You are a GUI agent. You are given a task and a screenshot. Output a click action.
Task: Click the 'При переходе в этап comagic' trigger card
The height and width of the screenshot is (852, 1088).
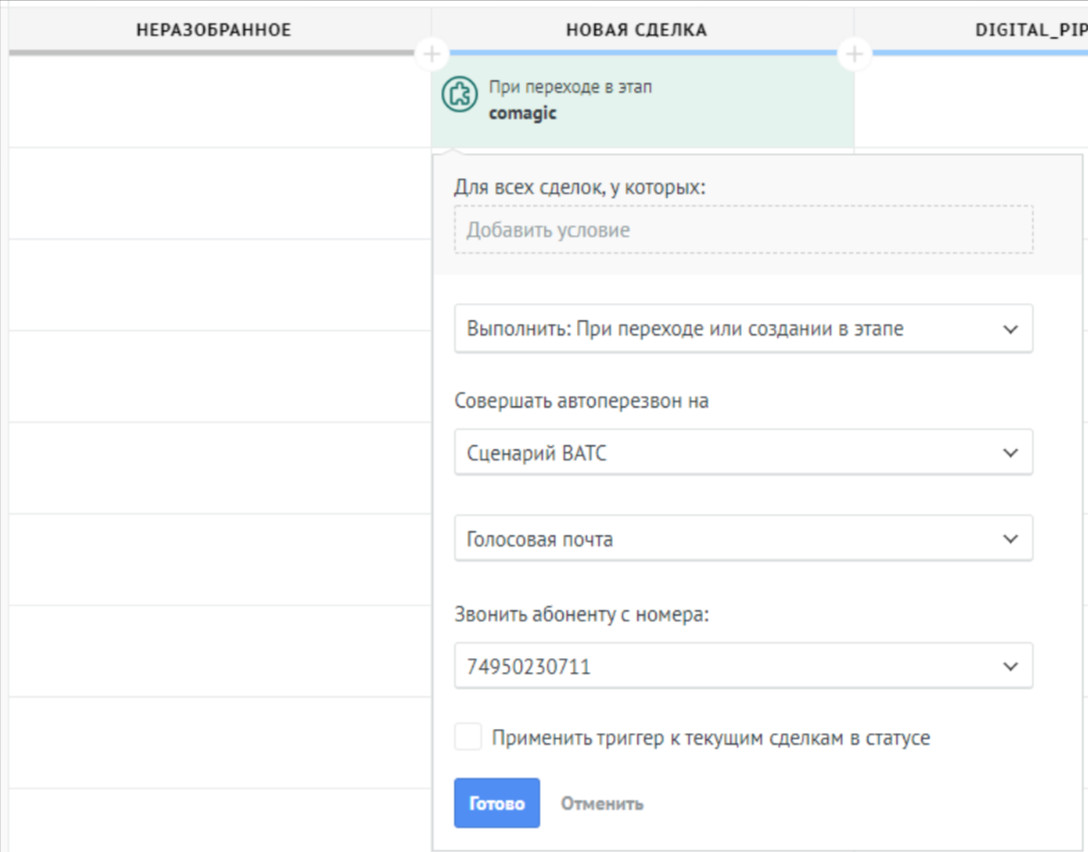643,101
